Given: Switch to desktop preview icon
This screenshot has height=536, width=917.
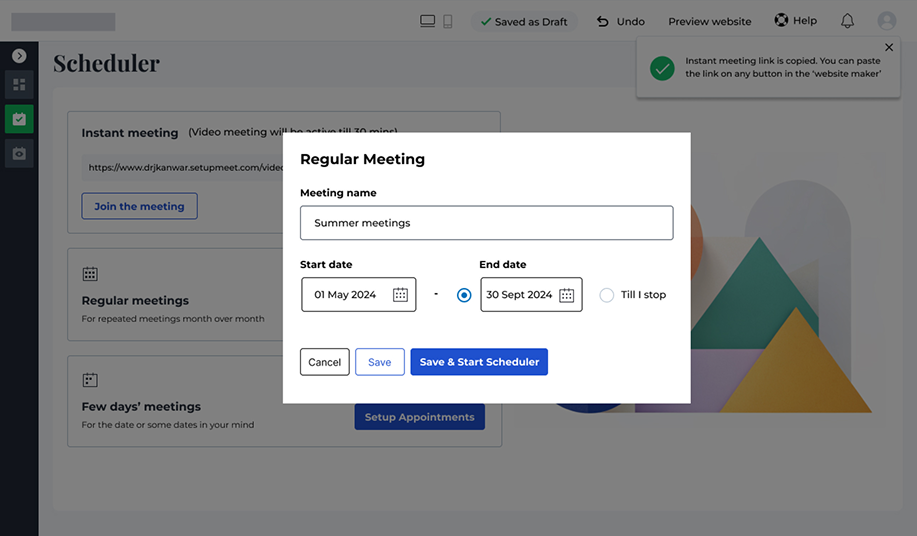Looking at the screenshot, I should [x=428, y=21].
